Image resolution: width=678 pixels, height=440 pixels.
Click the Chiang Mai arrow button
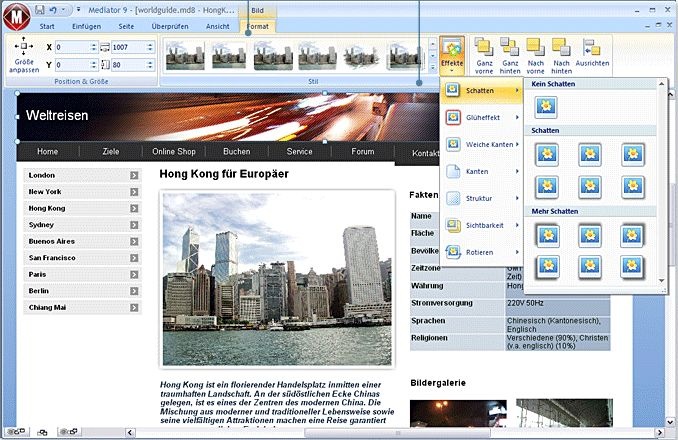tap(134, 308)
